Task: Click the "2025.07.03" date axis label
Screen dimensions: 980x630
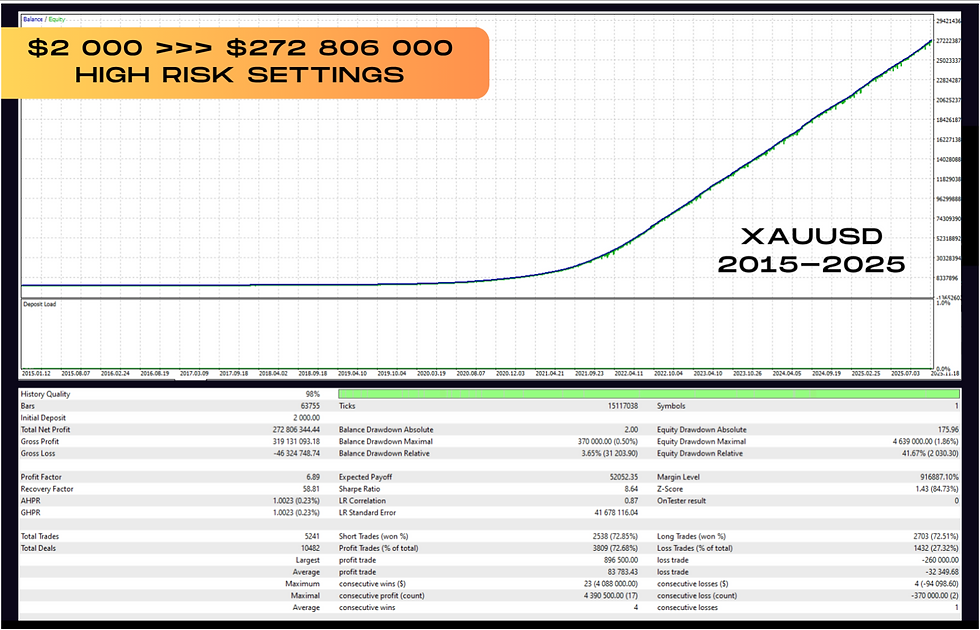Action: tap(905, 373)
